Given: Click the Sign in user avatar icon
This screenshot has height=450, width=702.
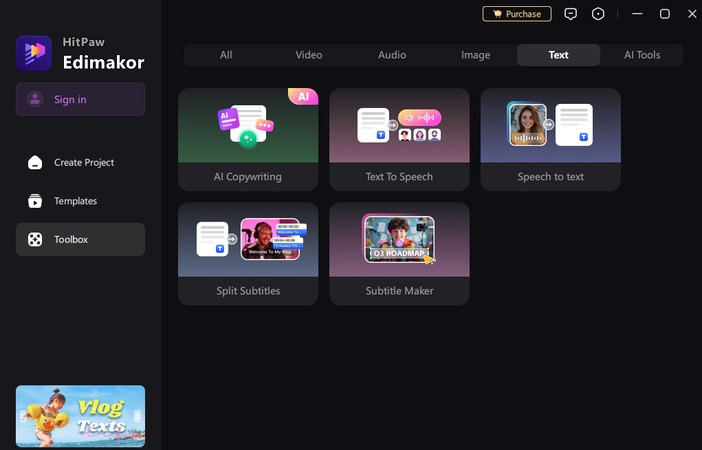Looking at the screenshot, I should (x=35, y=99).
